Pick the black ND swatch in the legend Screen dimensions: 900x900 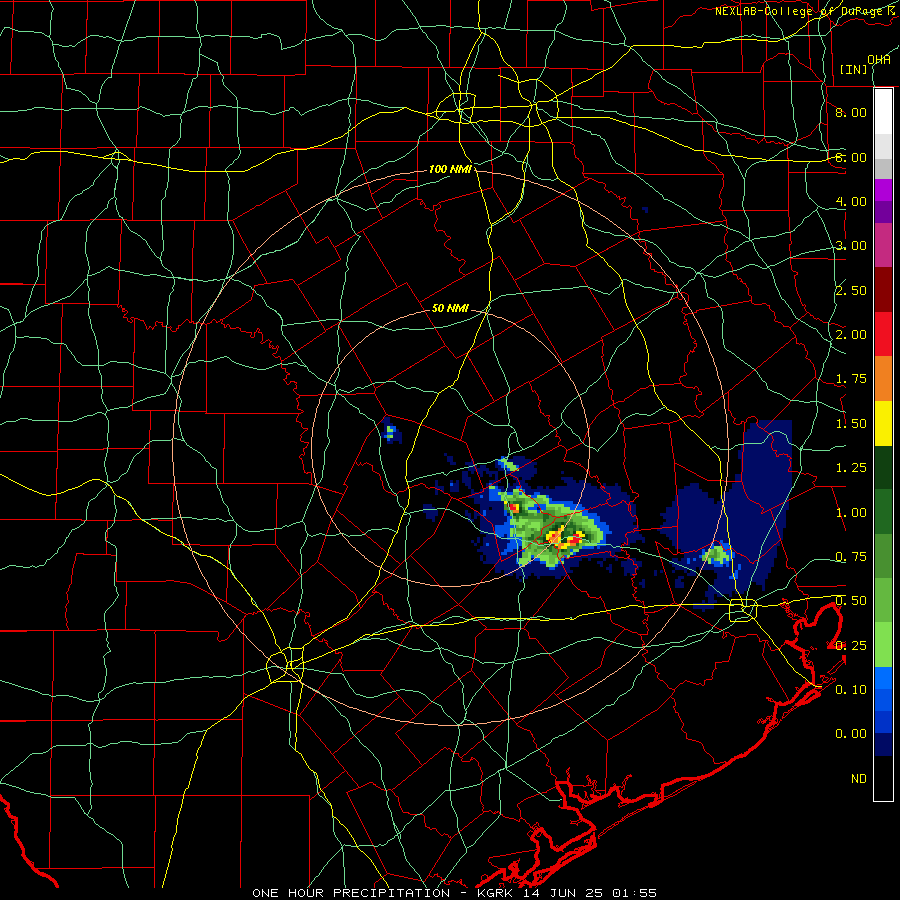(883, 778)
